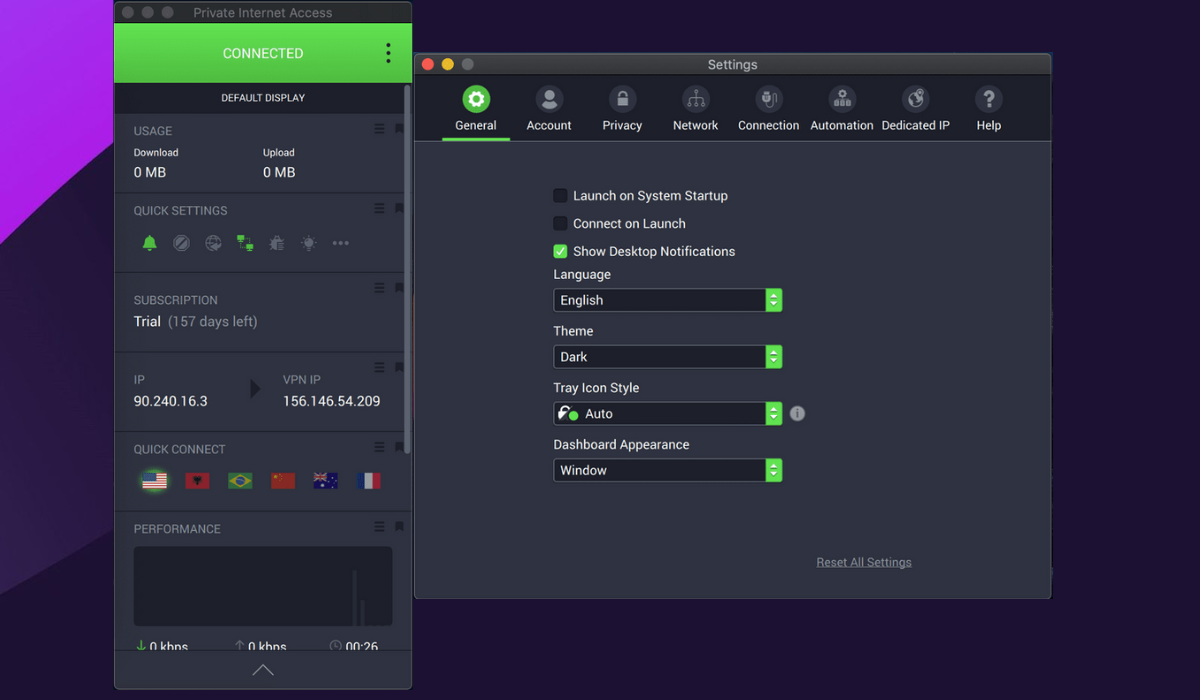Screen dimensions: 1200x700
Task: Click the DEFAULT DISPLAY header
Action: (263, 98)
